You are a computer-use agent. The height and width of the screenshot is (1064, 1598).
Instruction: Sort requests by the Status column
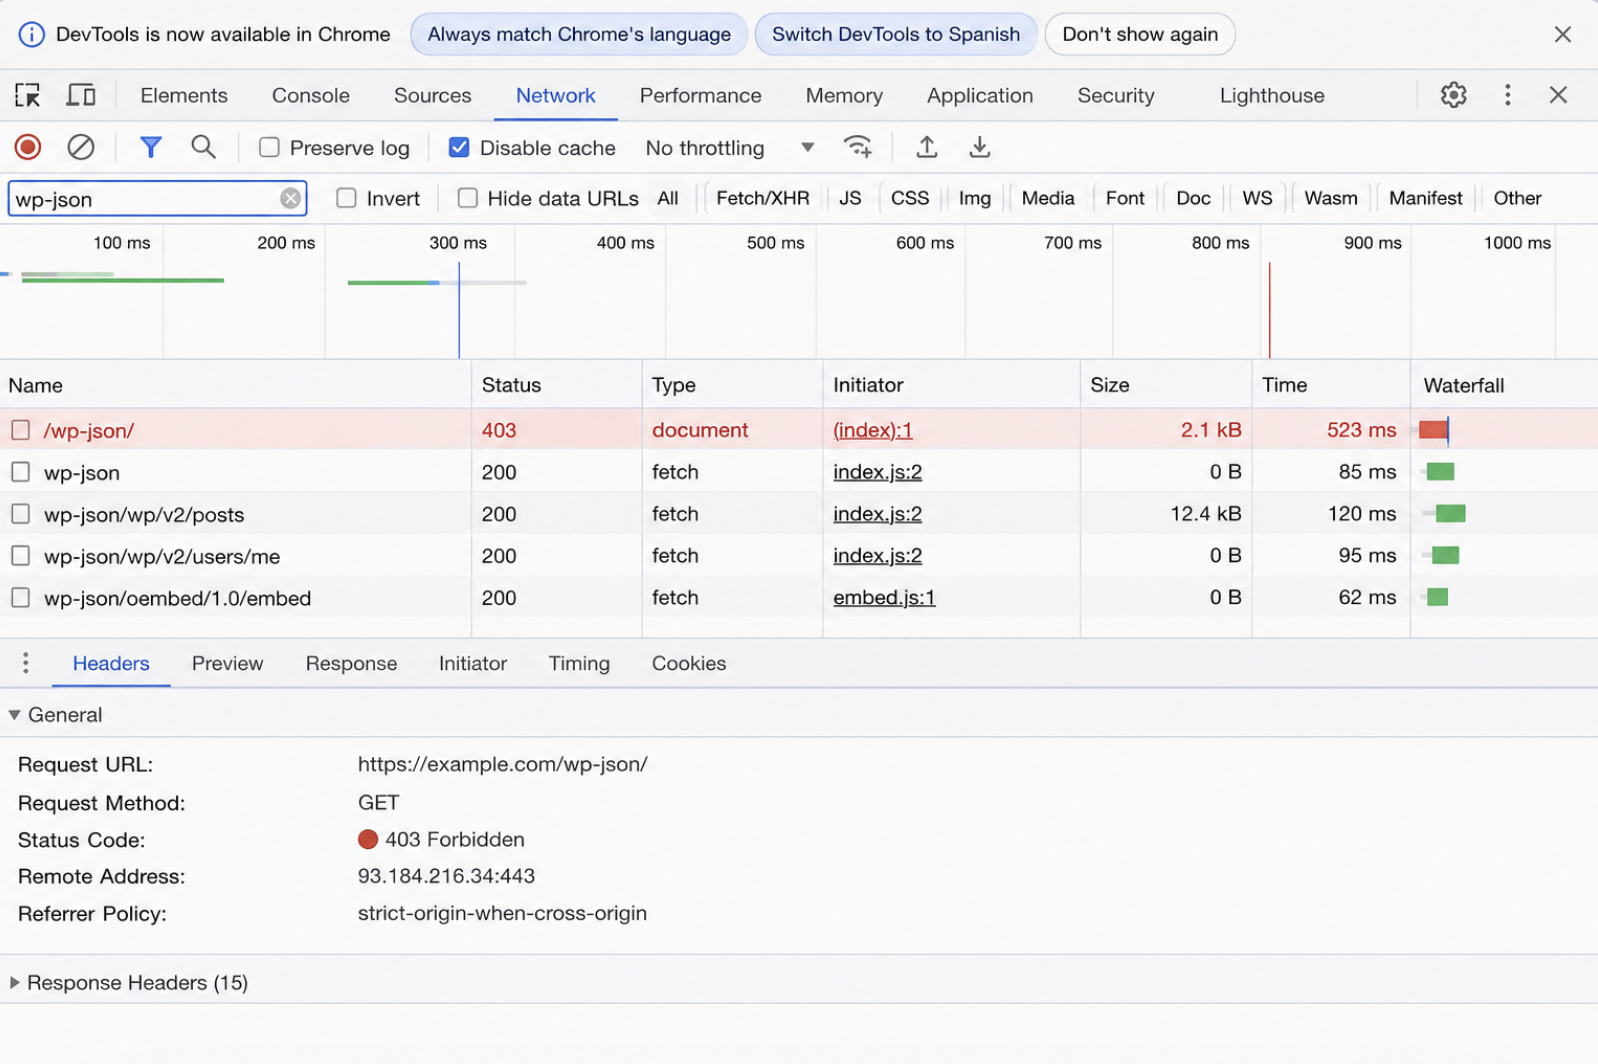coord(556,385)
